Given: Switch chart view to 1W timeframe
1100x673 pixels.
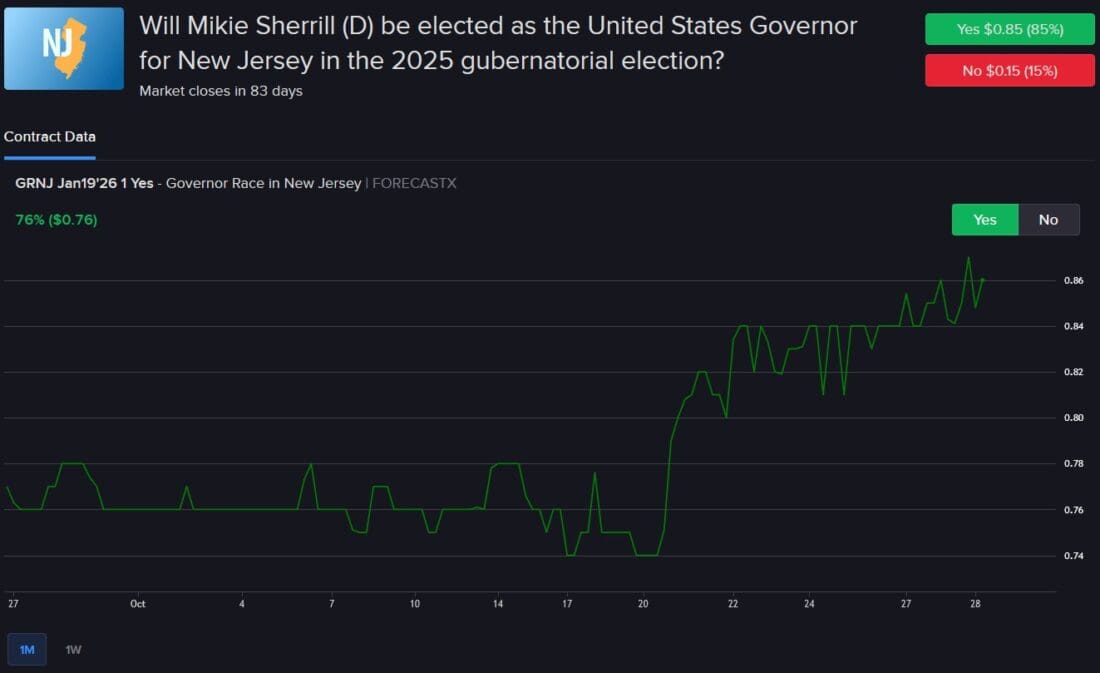Looking at the screenshot, I should (x=72, y=649).
